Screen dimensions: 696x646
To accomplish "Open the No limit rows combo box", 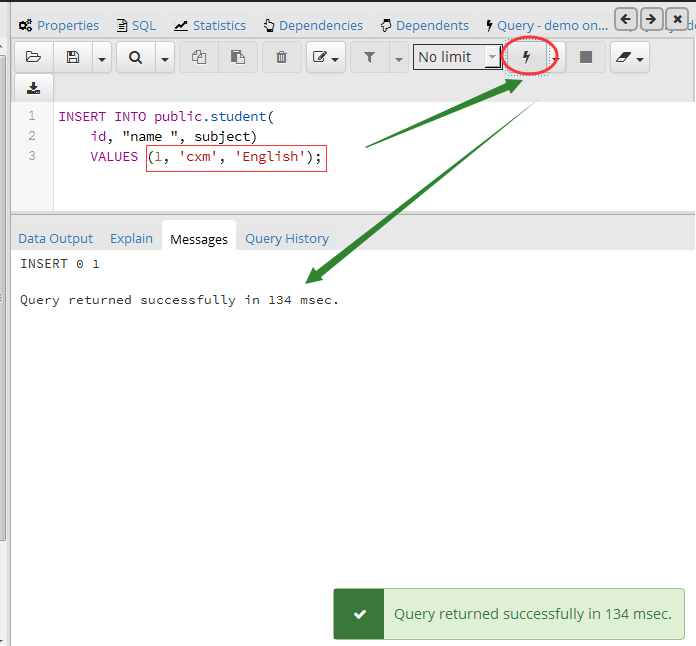I will 457,57.
